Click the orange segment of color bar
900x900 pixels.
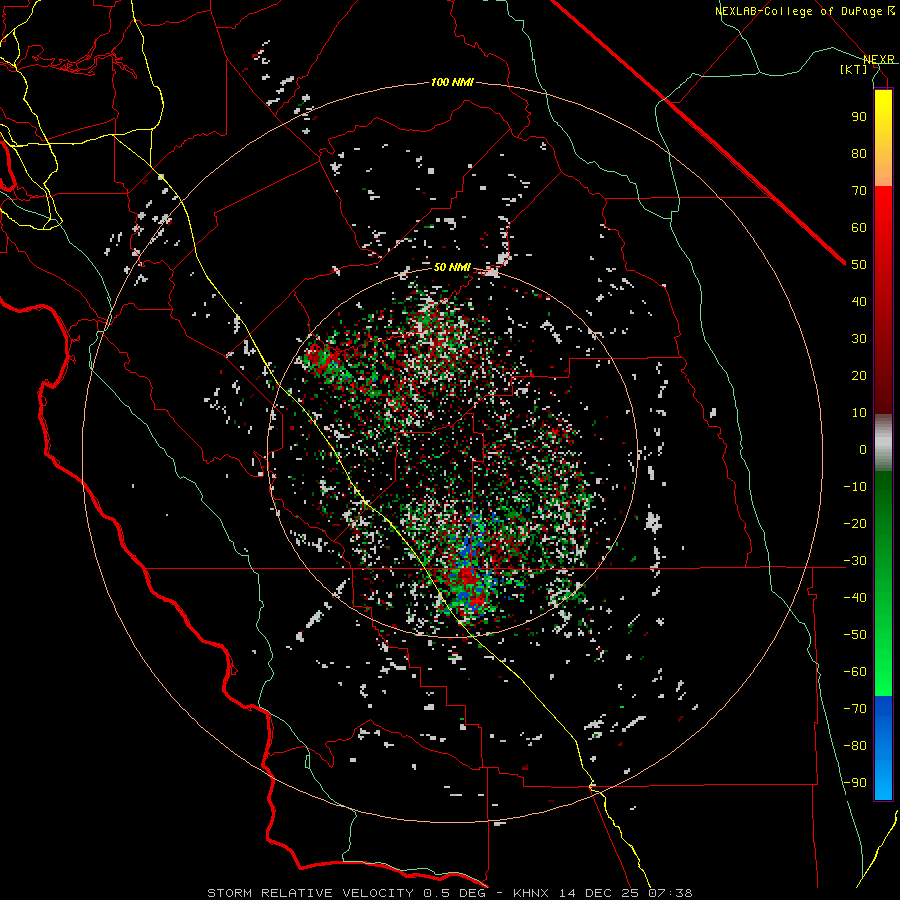pyautogui.click(x=883, y=169)
